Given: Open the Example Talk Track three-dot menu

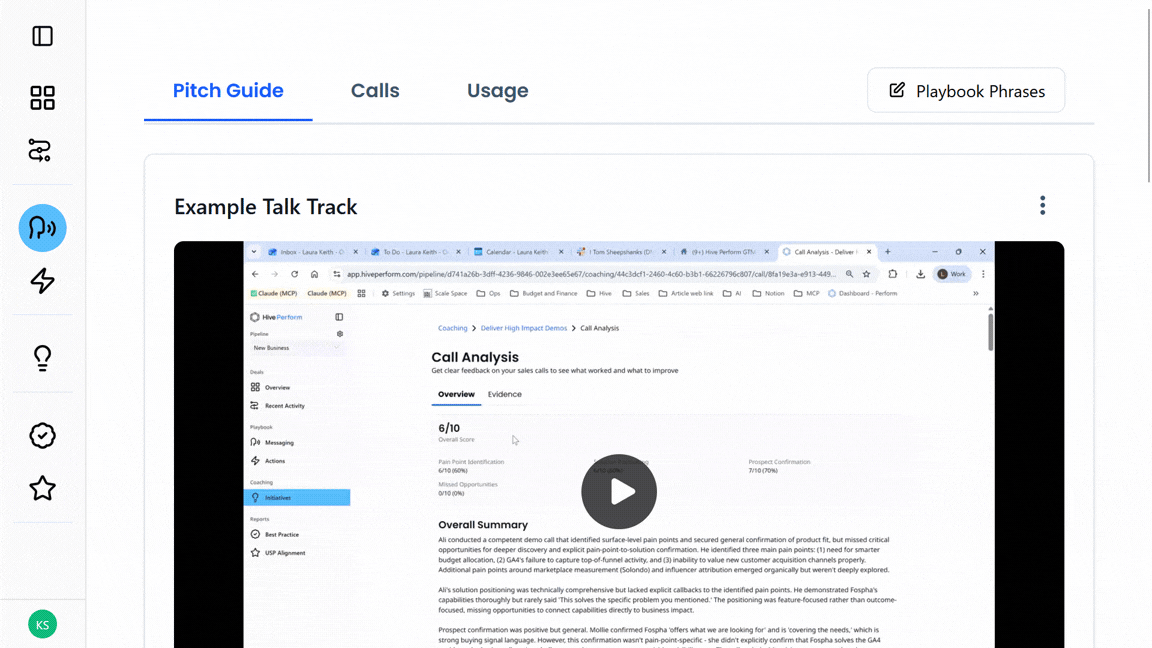Looking at the screenshot, I should (x=1042, y=205).
